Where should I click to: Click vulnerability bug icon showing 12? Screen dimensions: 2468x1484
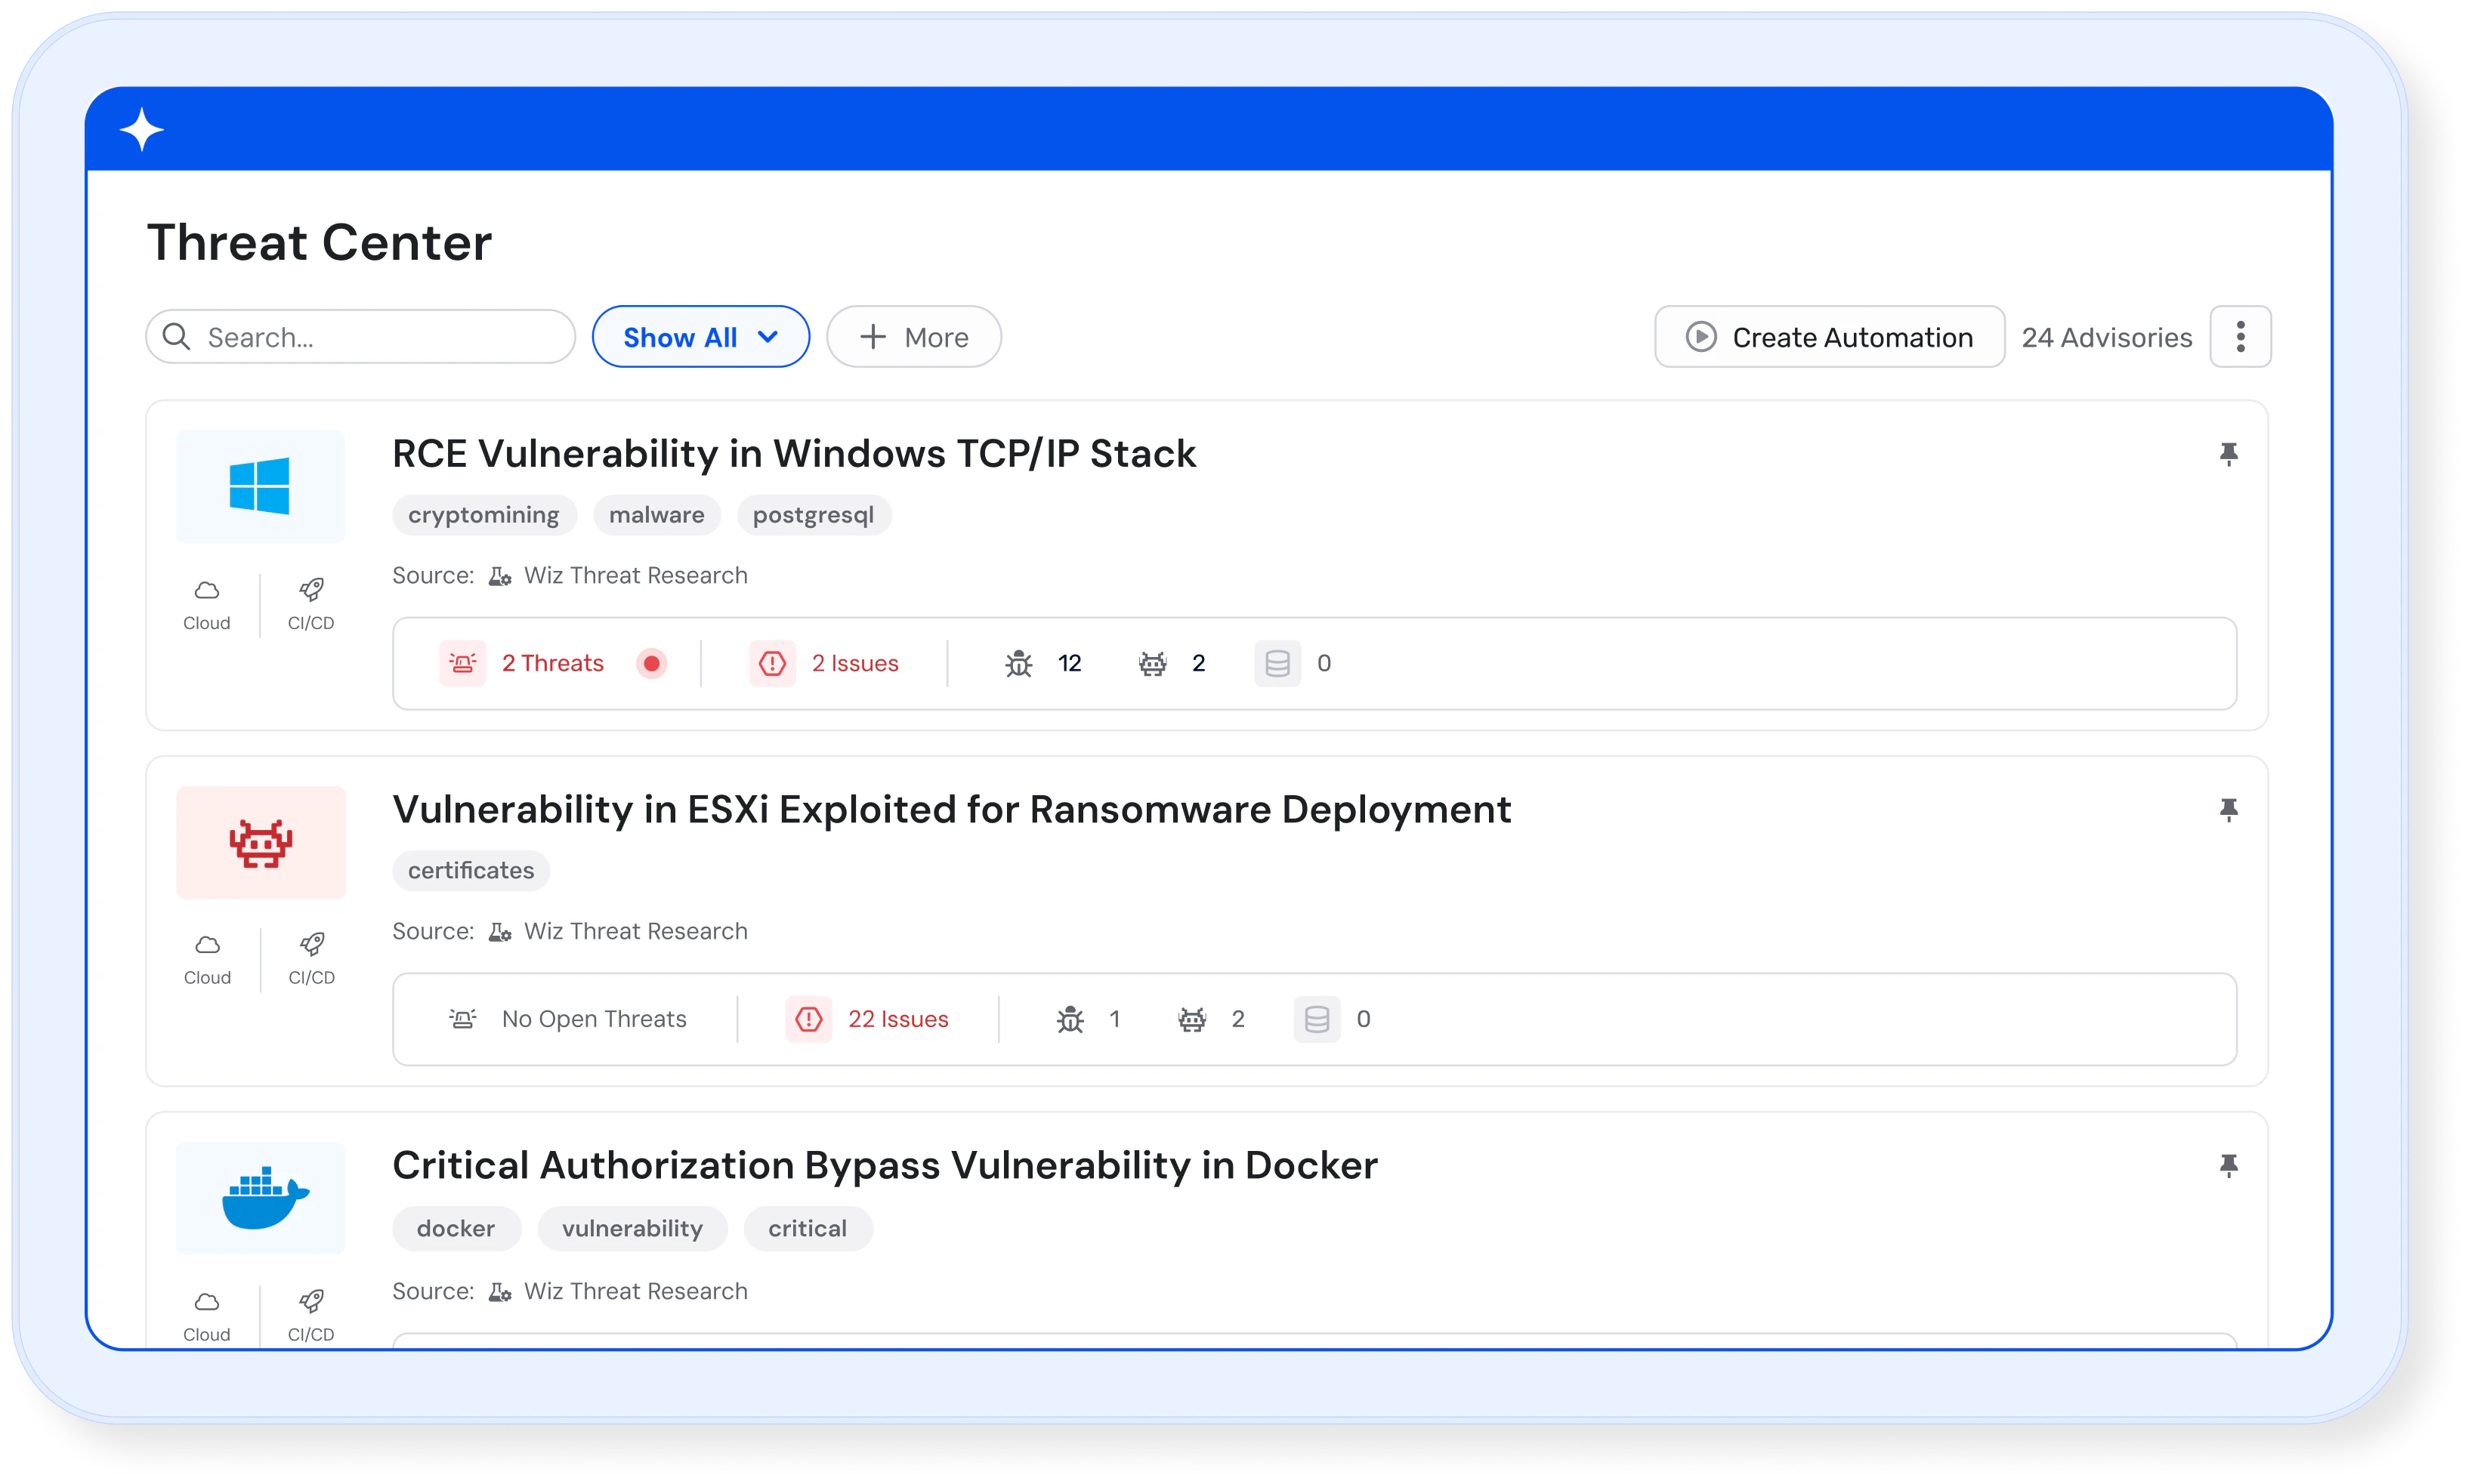click(1018, 663)
